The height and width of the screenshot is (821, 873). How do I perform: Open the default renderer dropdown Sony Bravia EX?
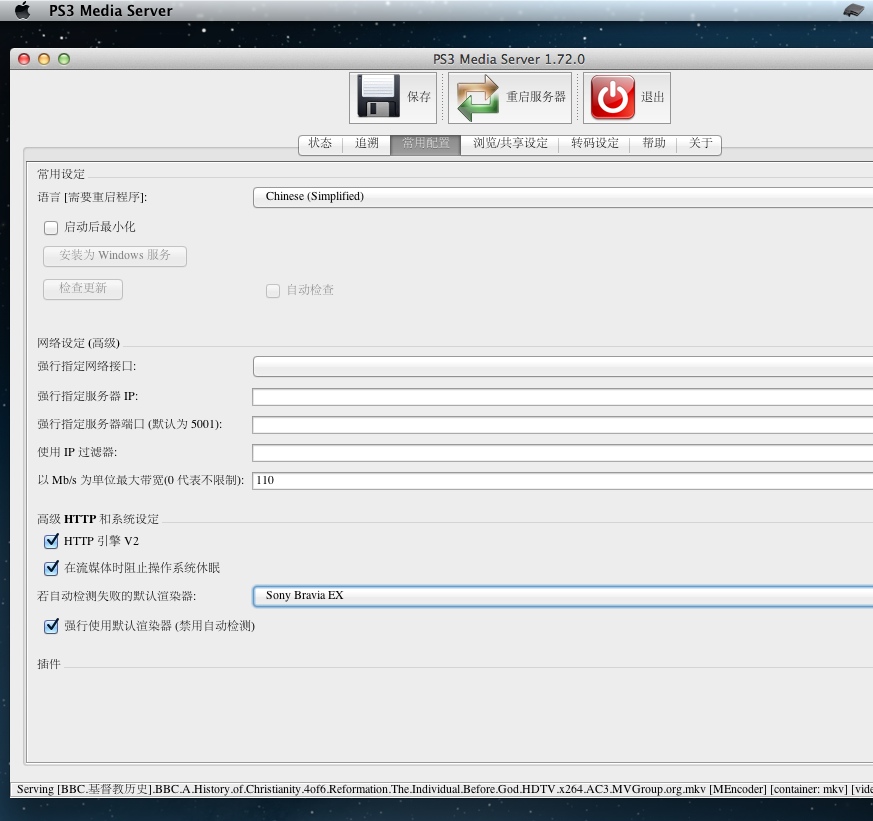pos(563,596)
